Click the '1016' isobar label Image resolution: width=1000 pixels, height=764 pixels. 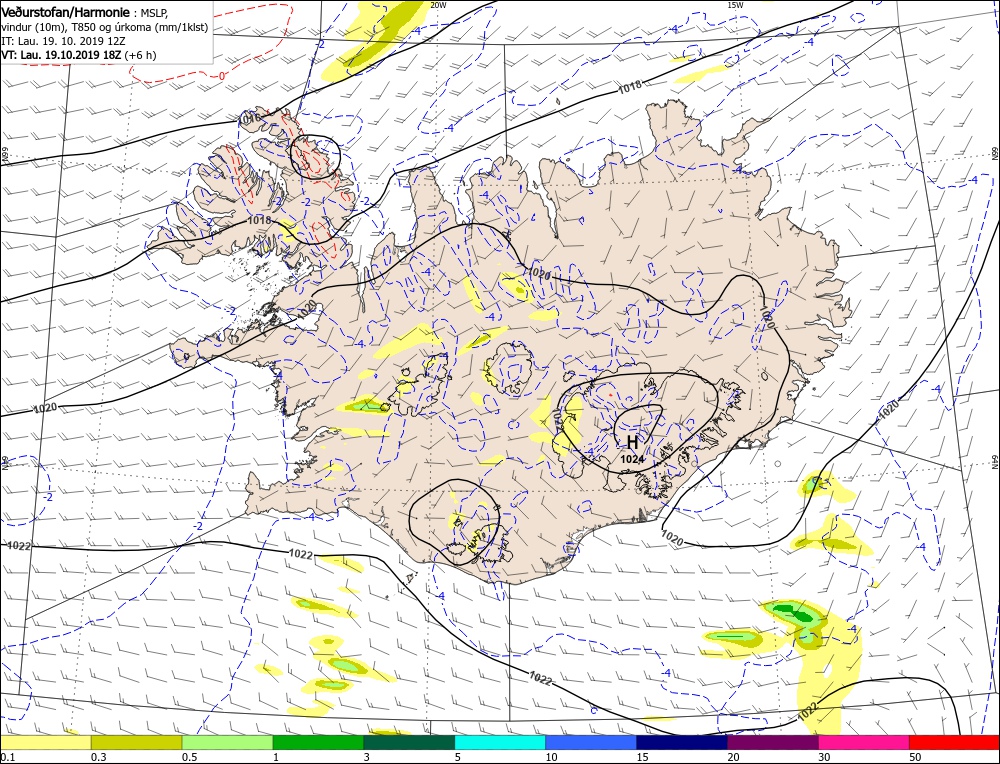[248, 118]
